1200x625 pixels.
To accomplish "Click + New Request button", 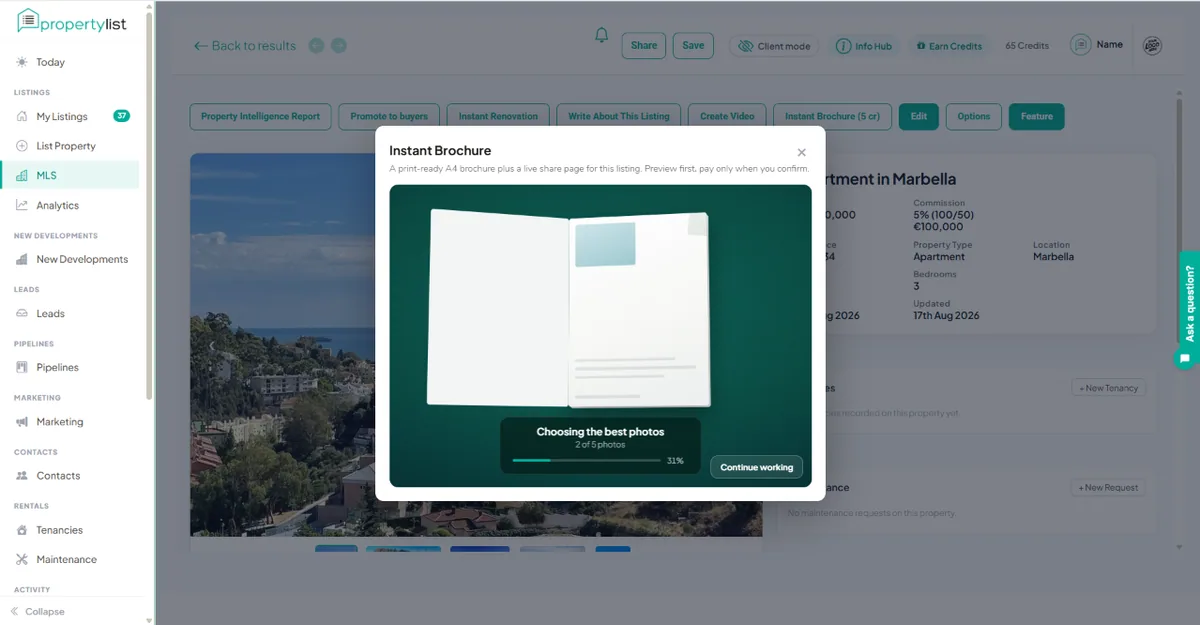I will 1109,487.
